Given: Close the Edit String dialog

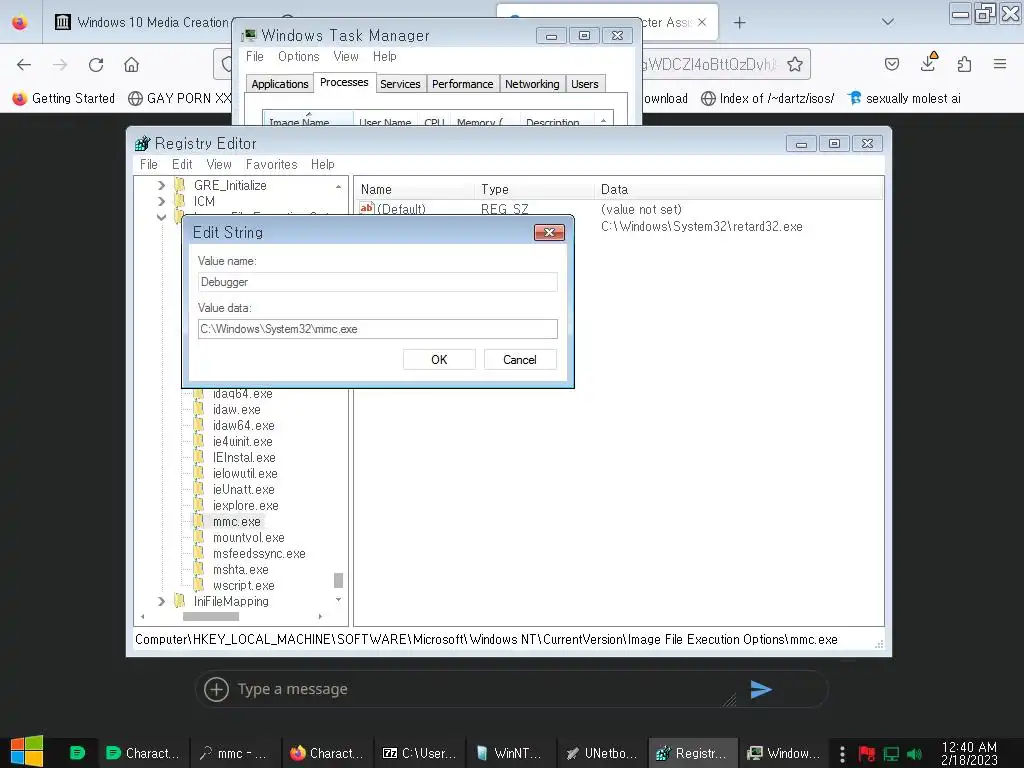Looking at the screenshot, I should pos(549,232).
